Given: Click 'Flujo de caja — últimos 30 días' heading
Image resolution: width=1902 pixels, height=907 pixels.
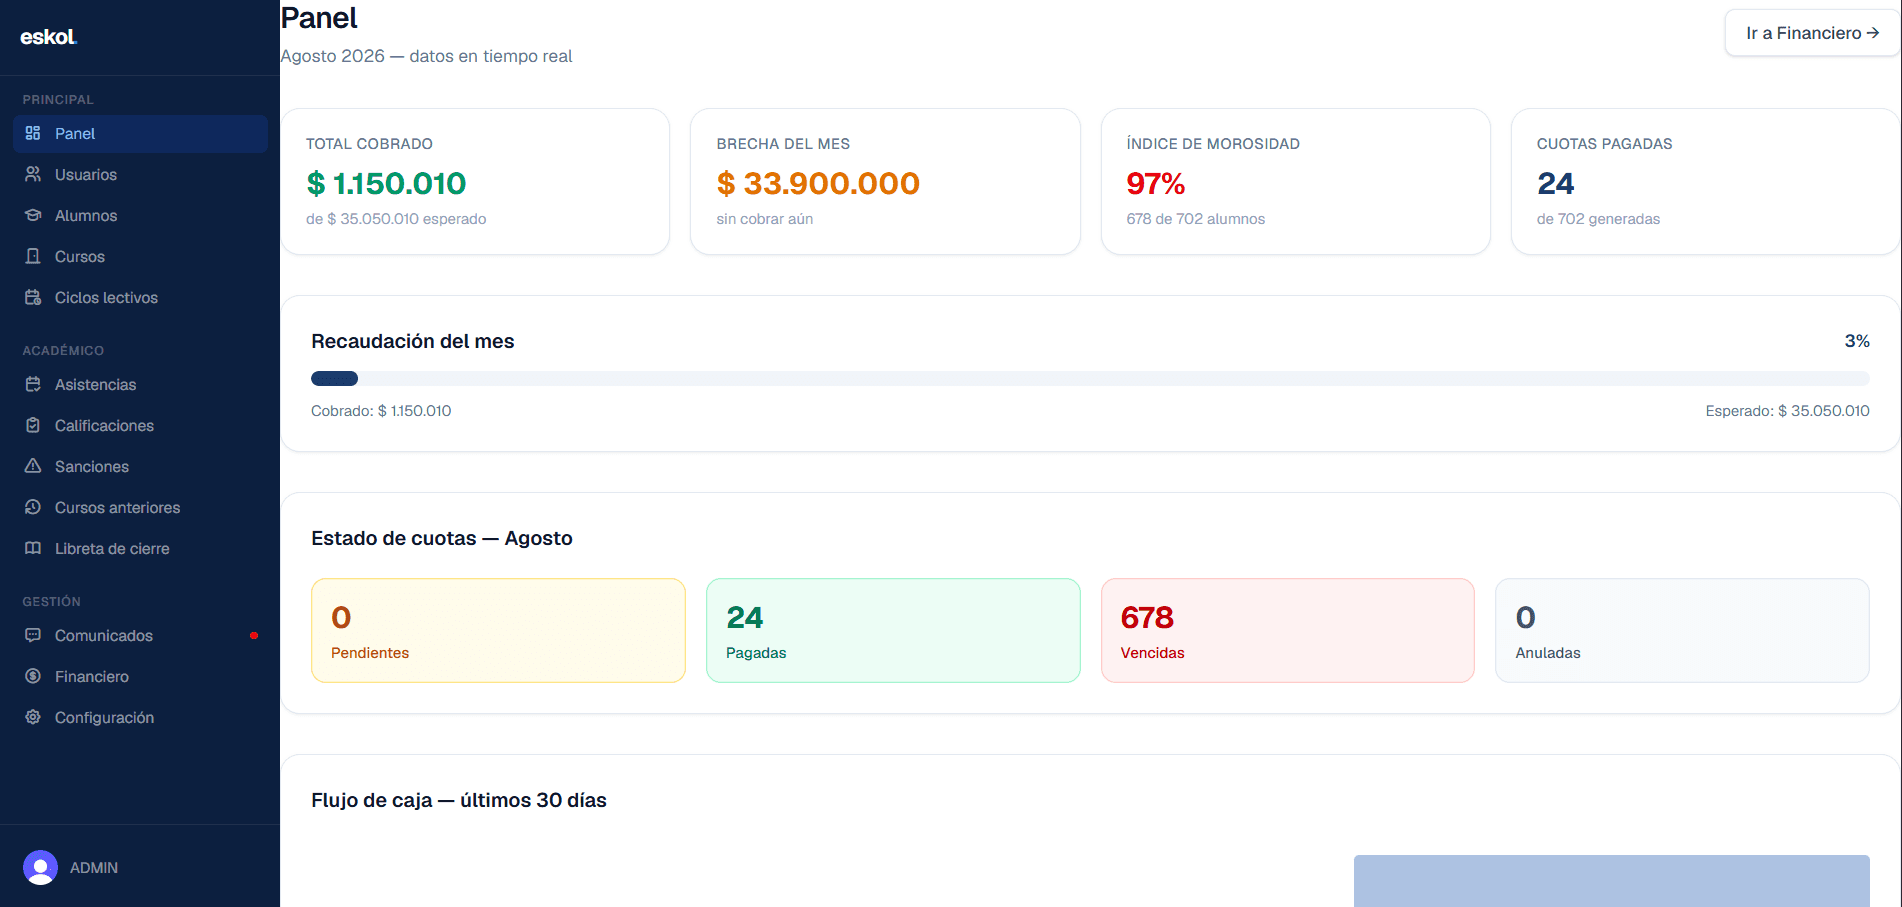Looking at the screenshot, I should [x=459, y=800].
